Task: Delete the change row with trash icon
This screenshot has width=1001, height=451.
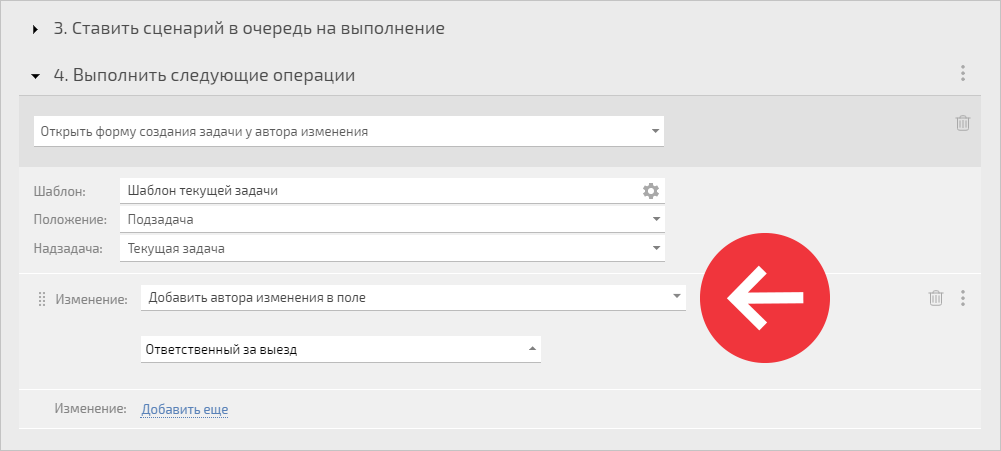Action: pos(936,298)
